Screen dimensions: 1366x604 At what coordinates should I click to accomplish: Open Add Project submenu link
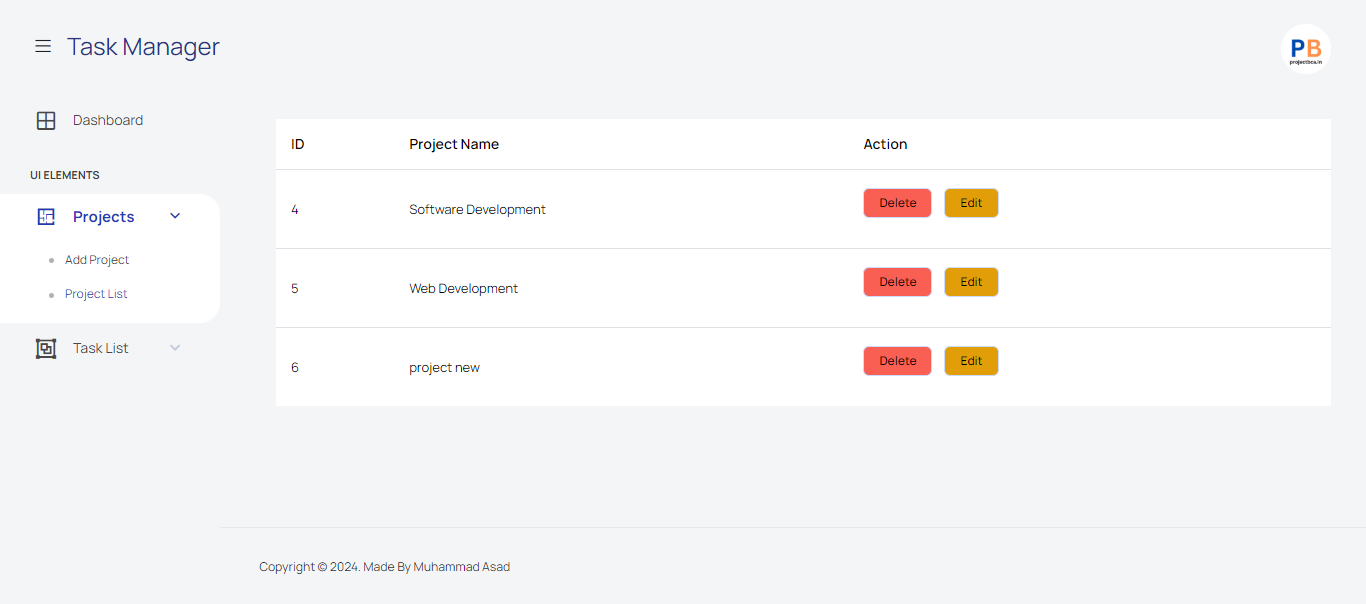(97, 260)
